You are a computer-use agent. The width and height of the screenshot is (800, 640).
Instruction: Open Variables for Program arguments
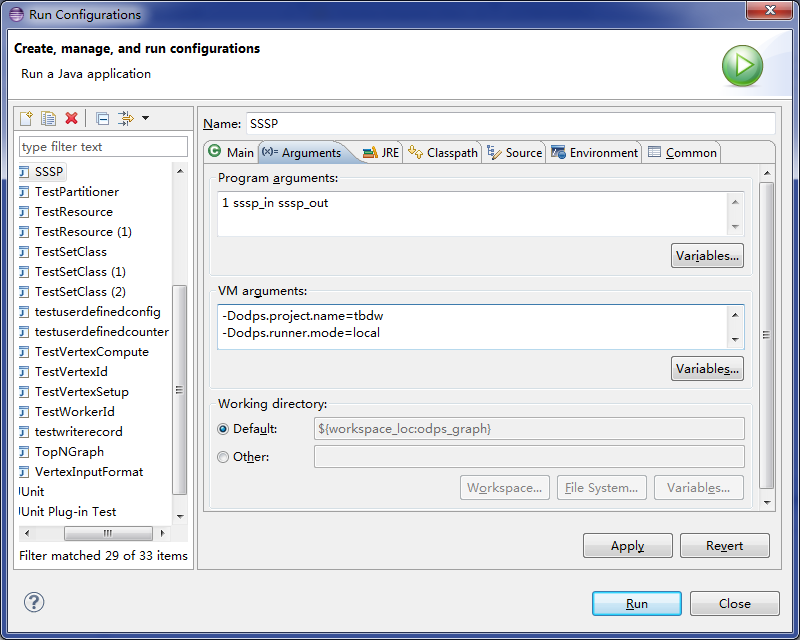click(707, 255)
